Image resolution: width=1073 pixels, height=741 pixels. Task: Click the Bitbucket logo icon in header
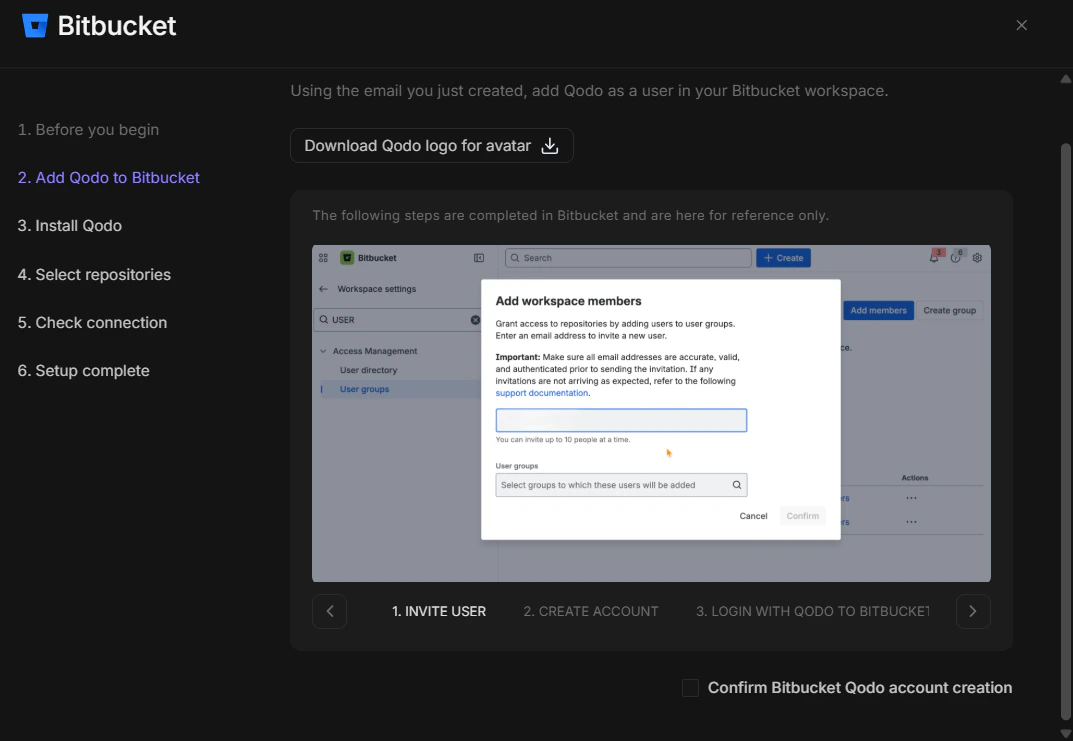tap(35, 25)
